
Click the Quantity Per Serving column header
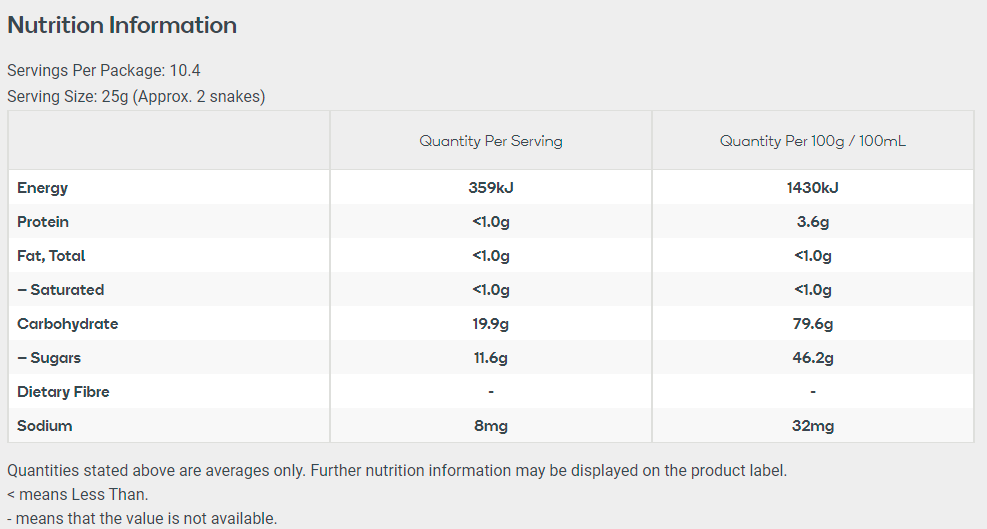pyautogui.click(x=491, y=141)
